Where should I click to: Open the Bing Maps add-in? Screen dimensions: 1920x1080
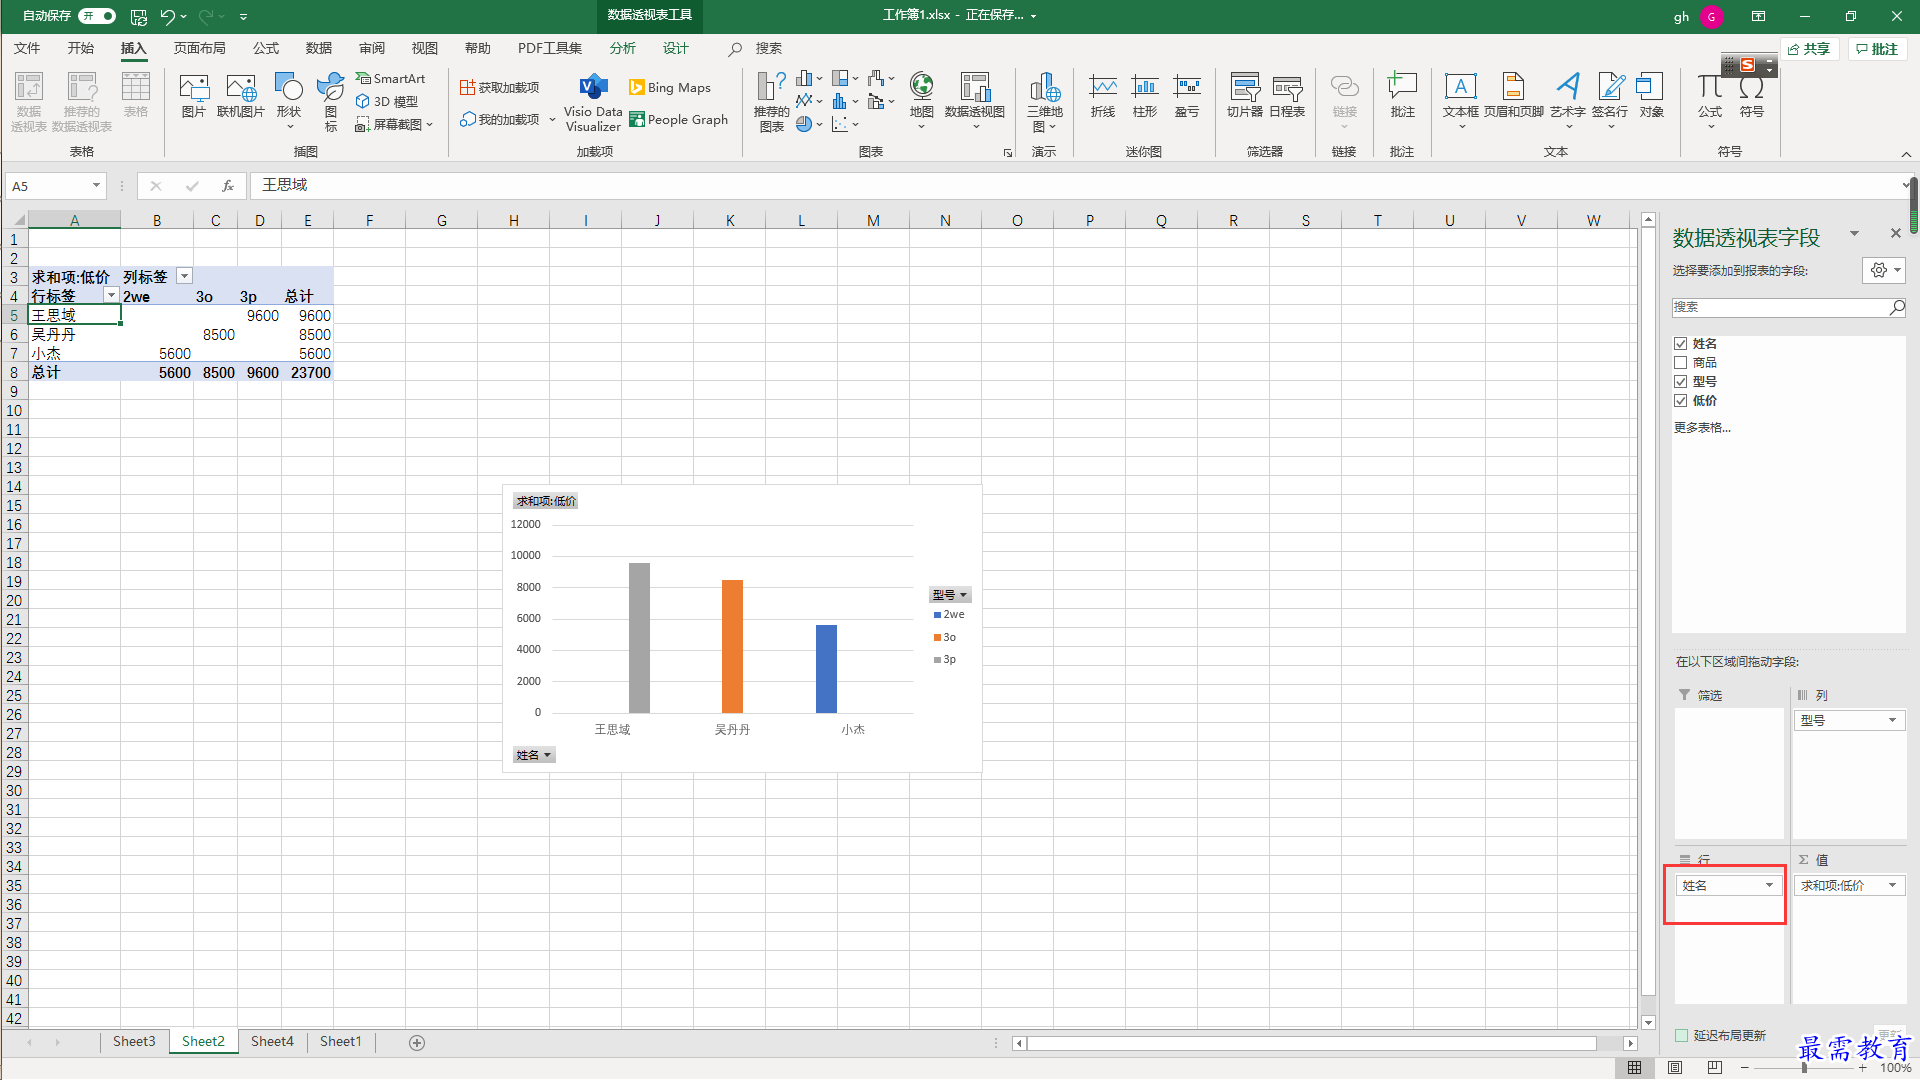click(x=670, y=88)
